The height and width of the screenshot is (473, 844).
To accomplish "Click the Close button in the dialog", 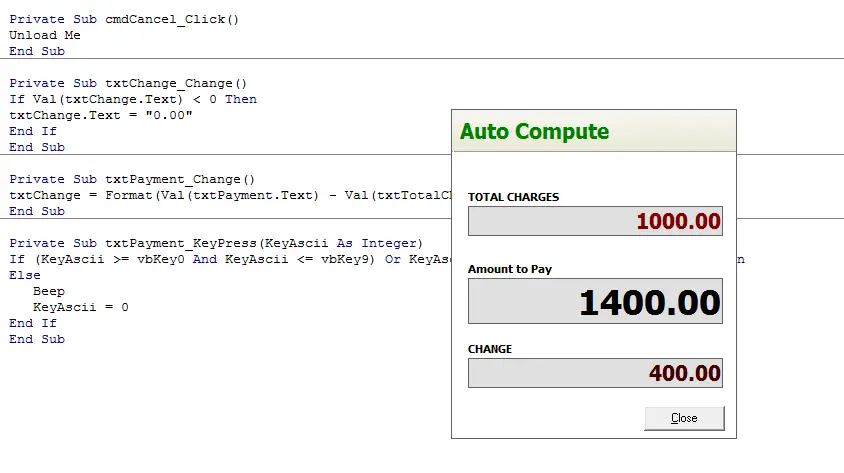I will coord(684,418).
